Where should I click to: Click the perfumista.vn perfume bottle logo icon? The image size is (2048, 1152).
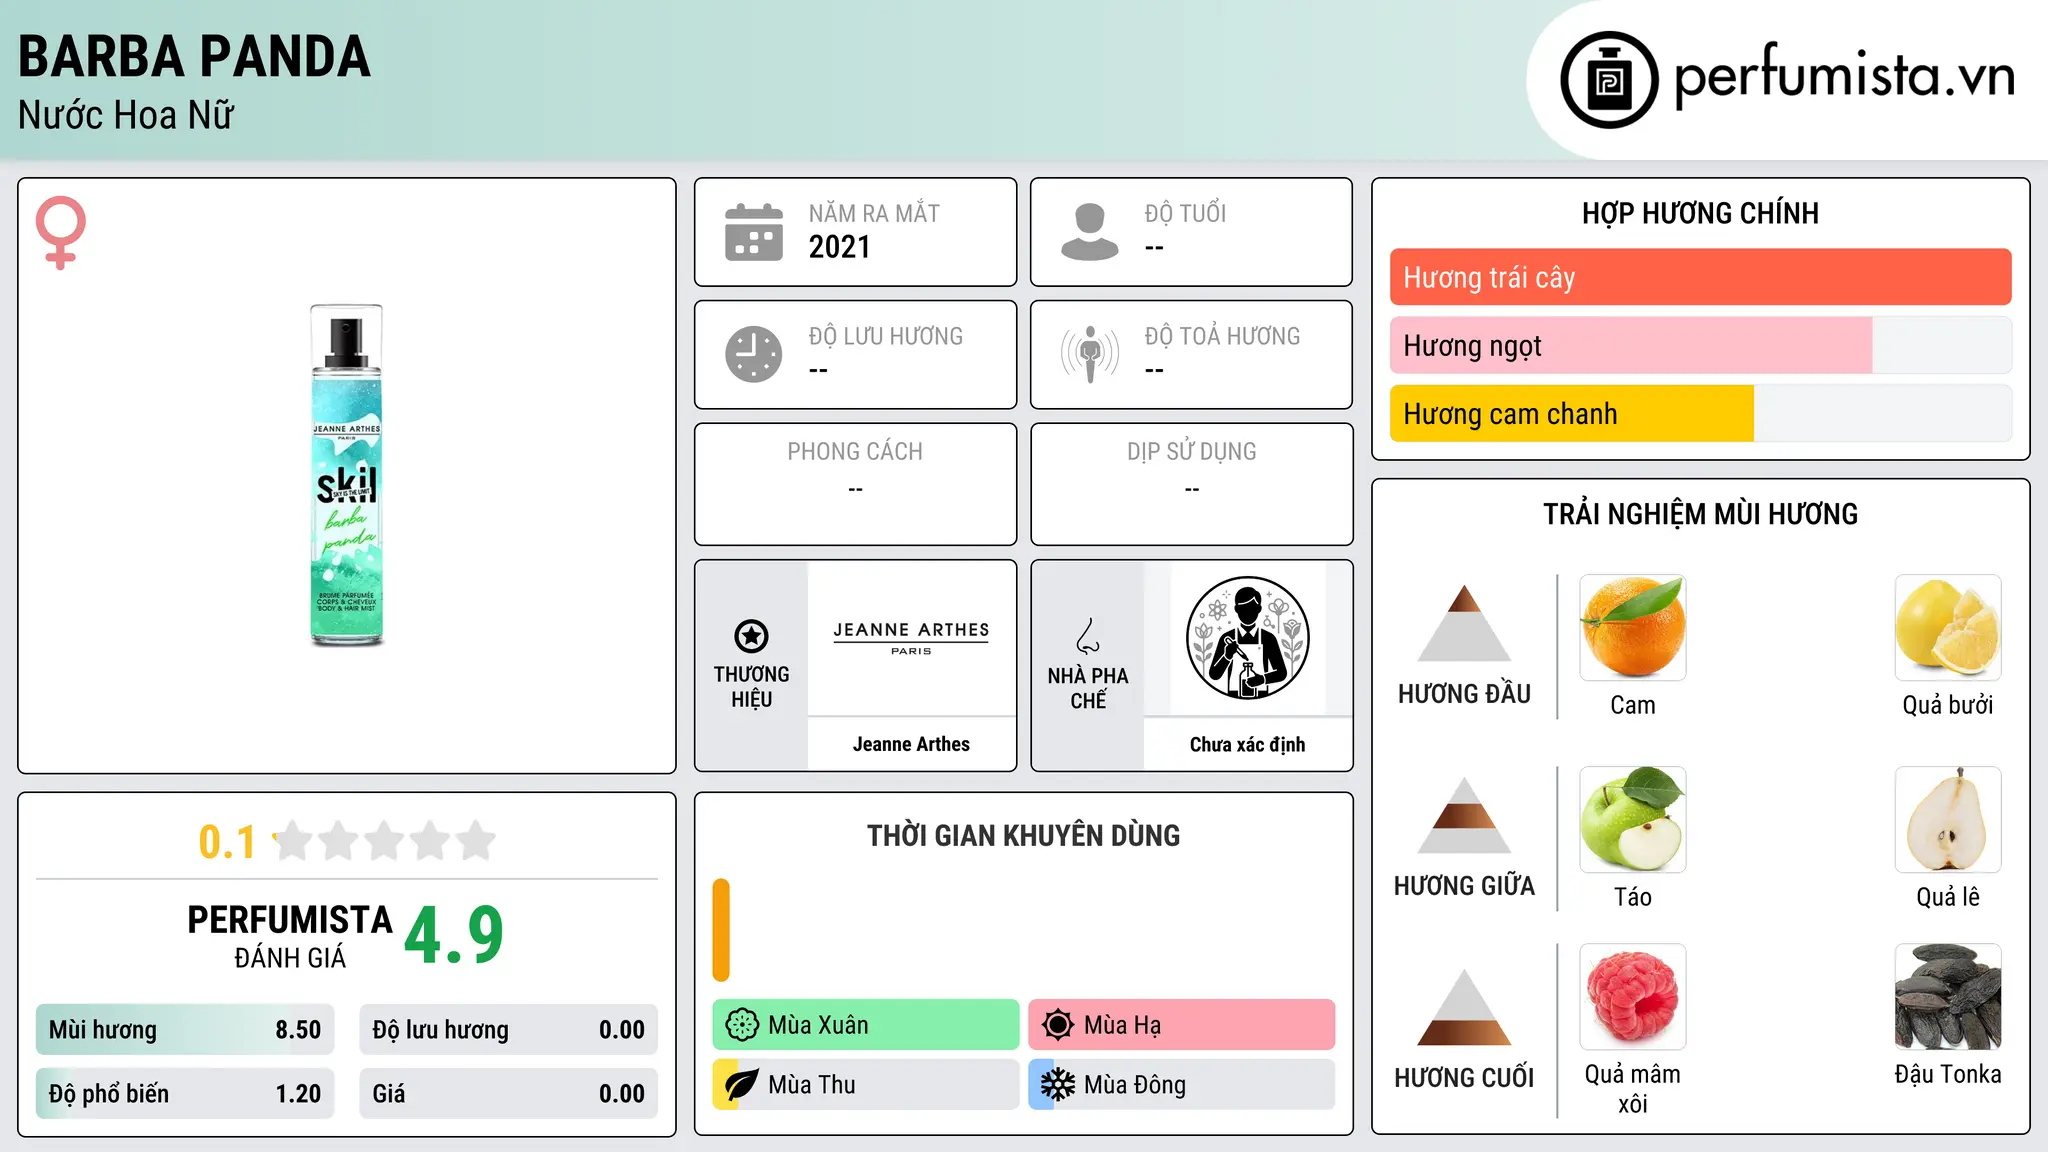[1609, 80]
